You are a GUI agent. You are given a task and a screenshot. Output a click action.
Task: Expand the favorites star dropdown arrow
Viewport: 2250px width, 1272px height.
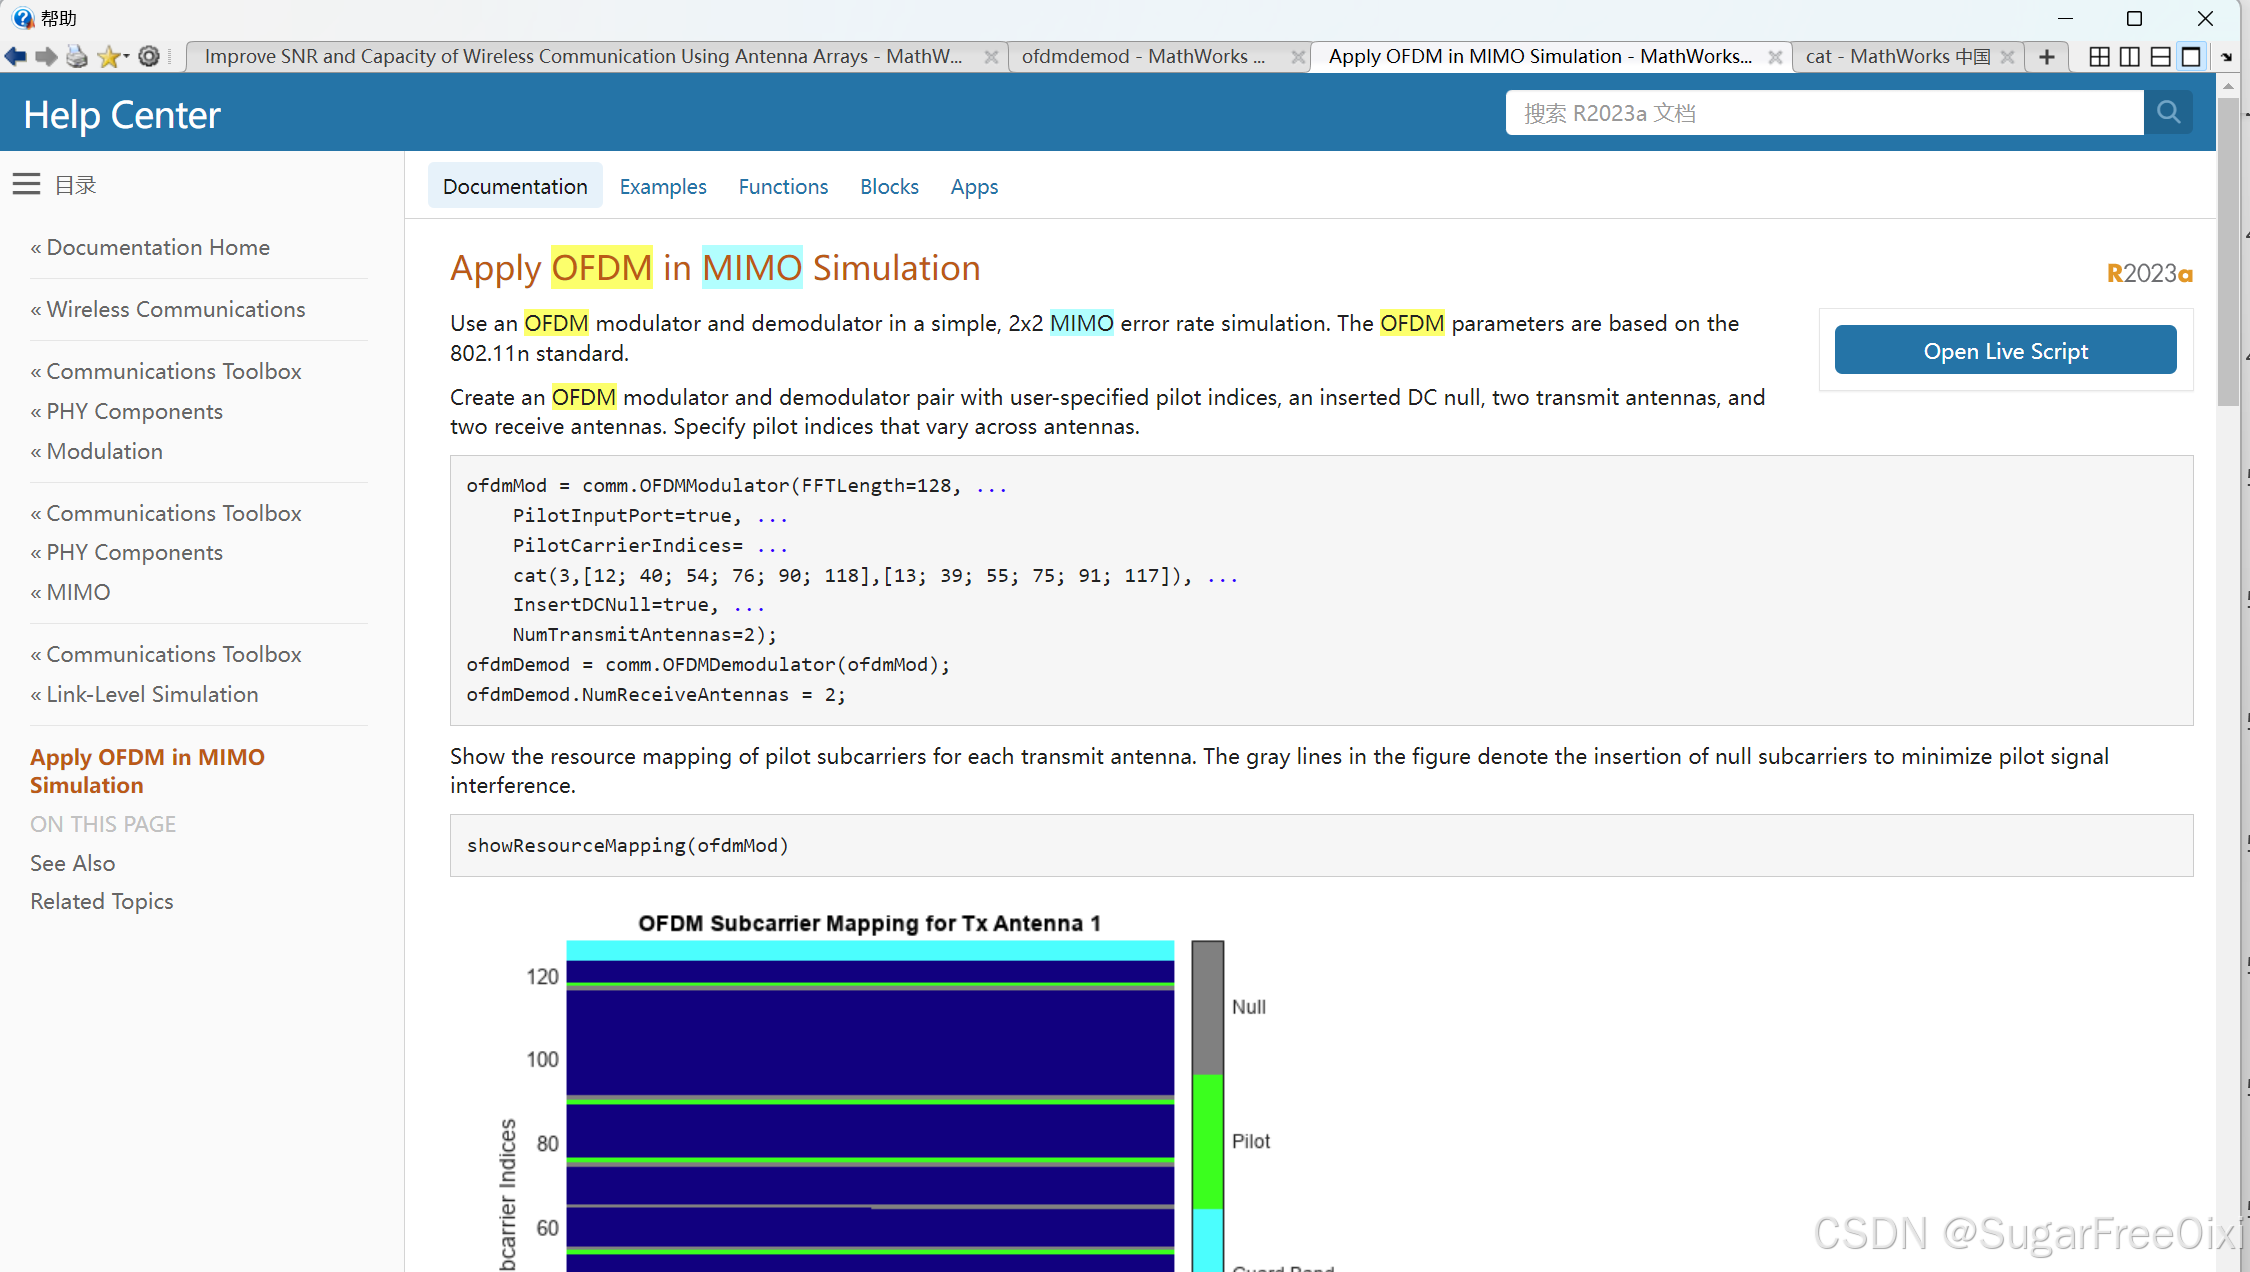click(127, 57)
